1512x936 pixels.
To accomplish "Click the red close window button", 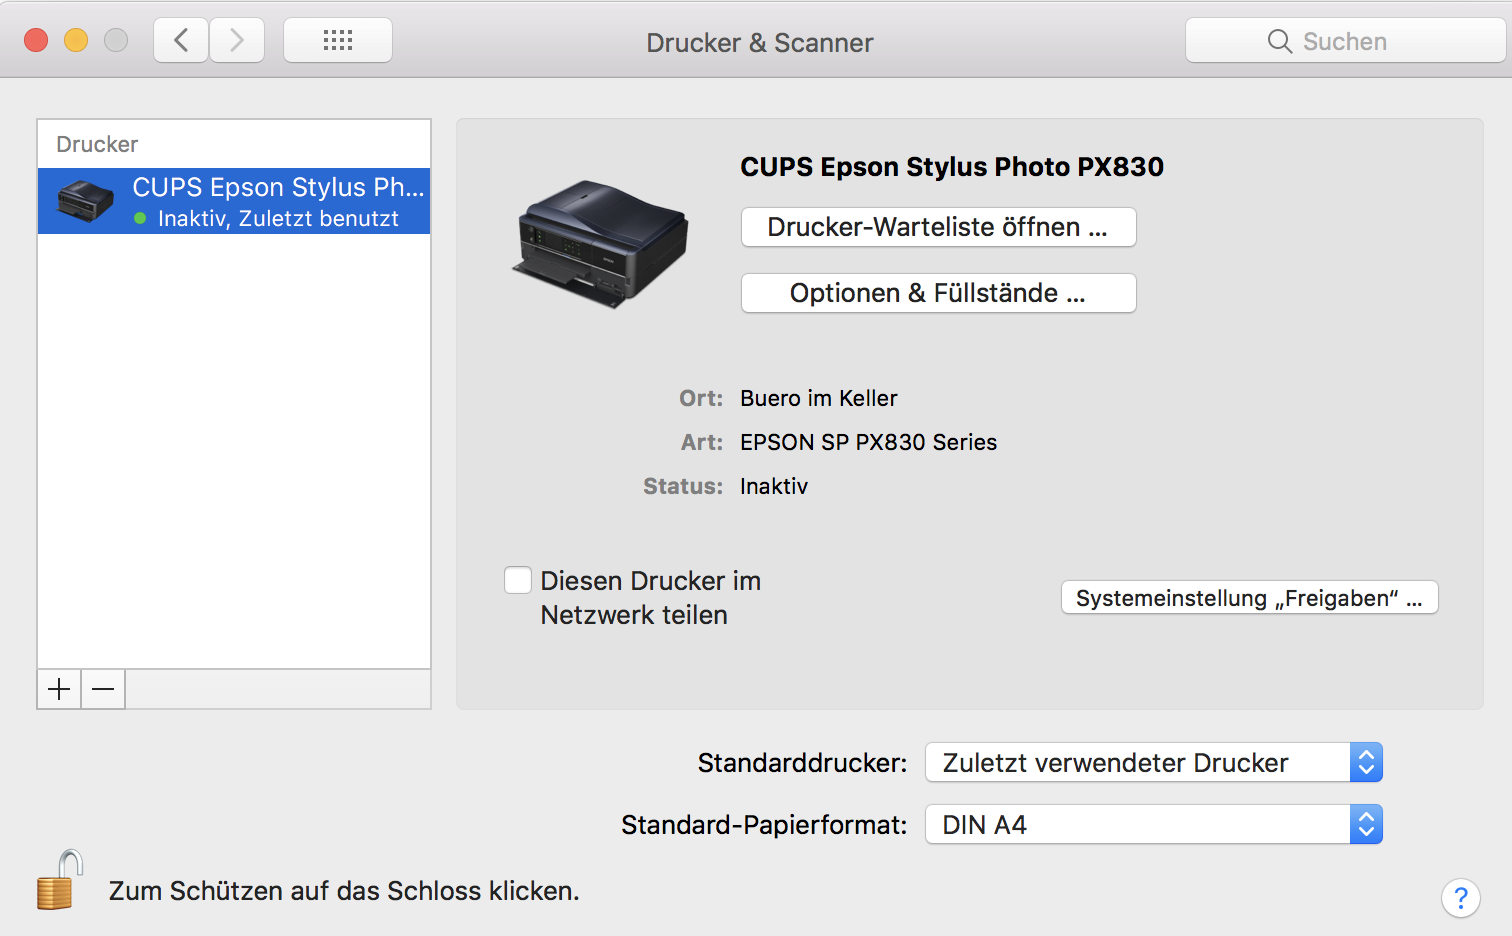I will tap(36, 40).
